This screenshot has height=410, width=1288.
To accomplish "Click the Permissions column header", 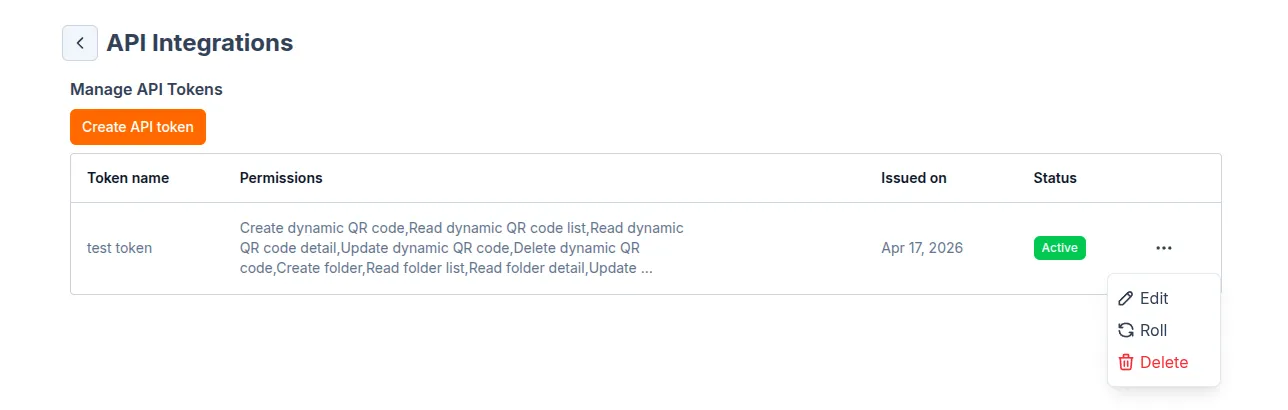I will point(281,178).
